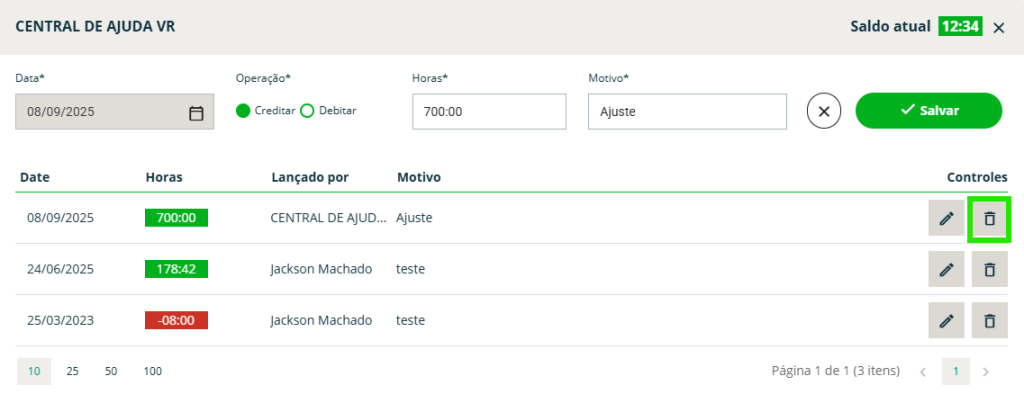Open the calendar picker in Data field
The width and height of the screenshot is (1024, 403).
coord(196,112)
